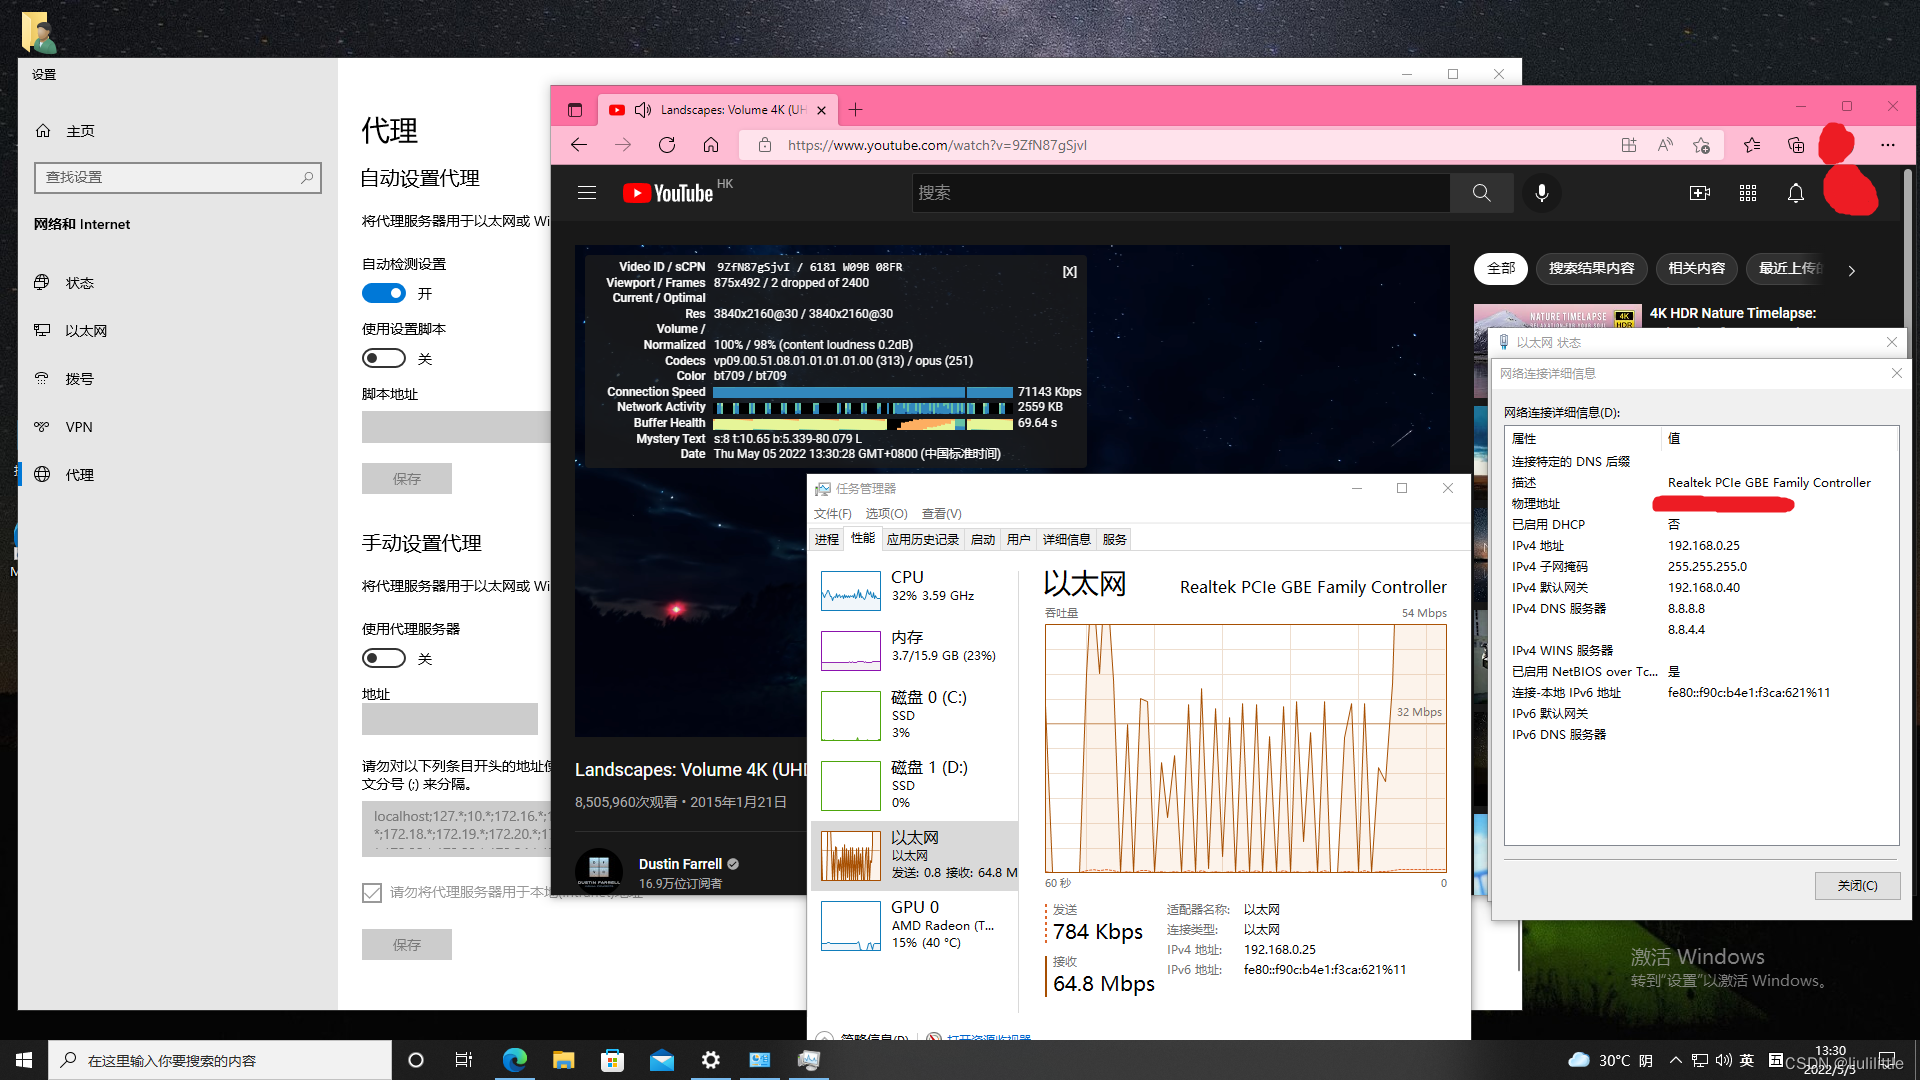Open YouTube notifications bell
Image resolution: width=1920 pixels, height=1080 pixels.
click(x=1795, y=193)
